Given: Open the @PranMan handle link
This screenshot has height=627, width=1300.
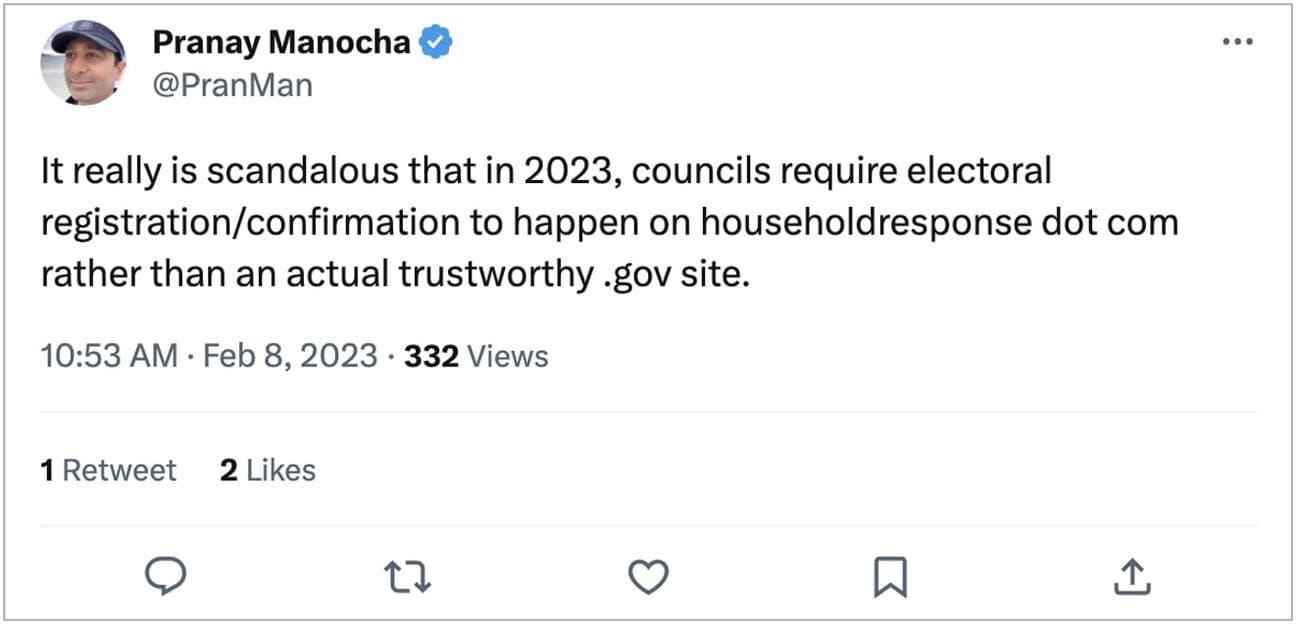Looking at the screenshot, I should (x=232, y=85).
